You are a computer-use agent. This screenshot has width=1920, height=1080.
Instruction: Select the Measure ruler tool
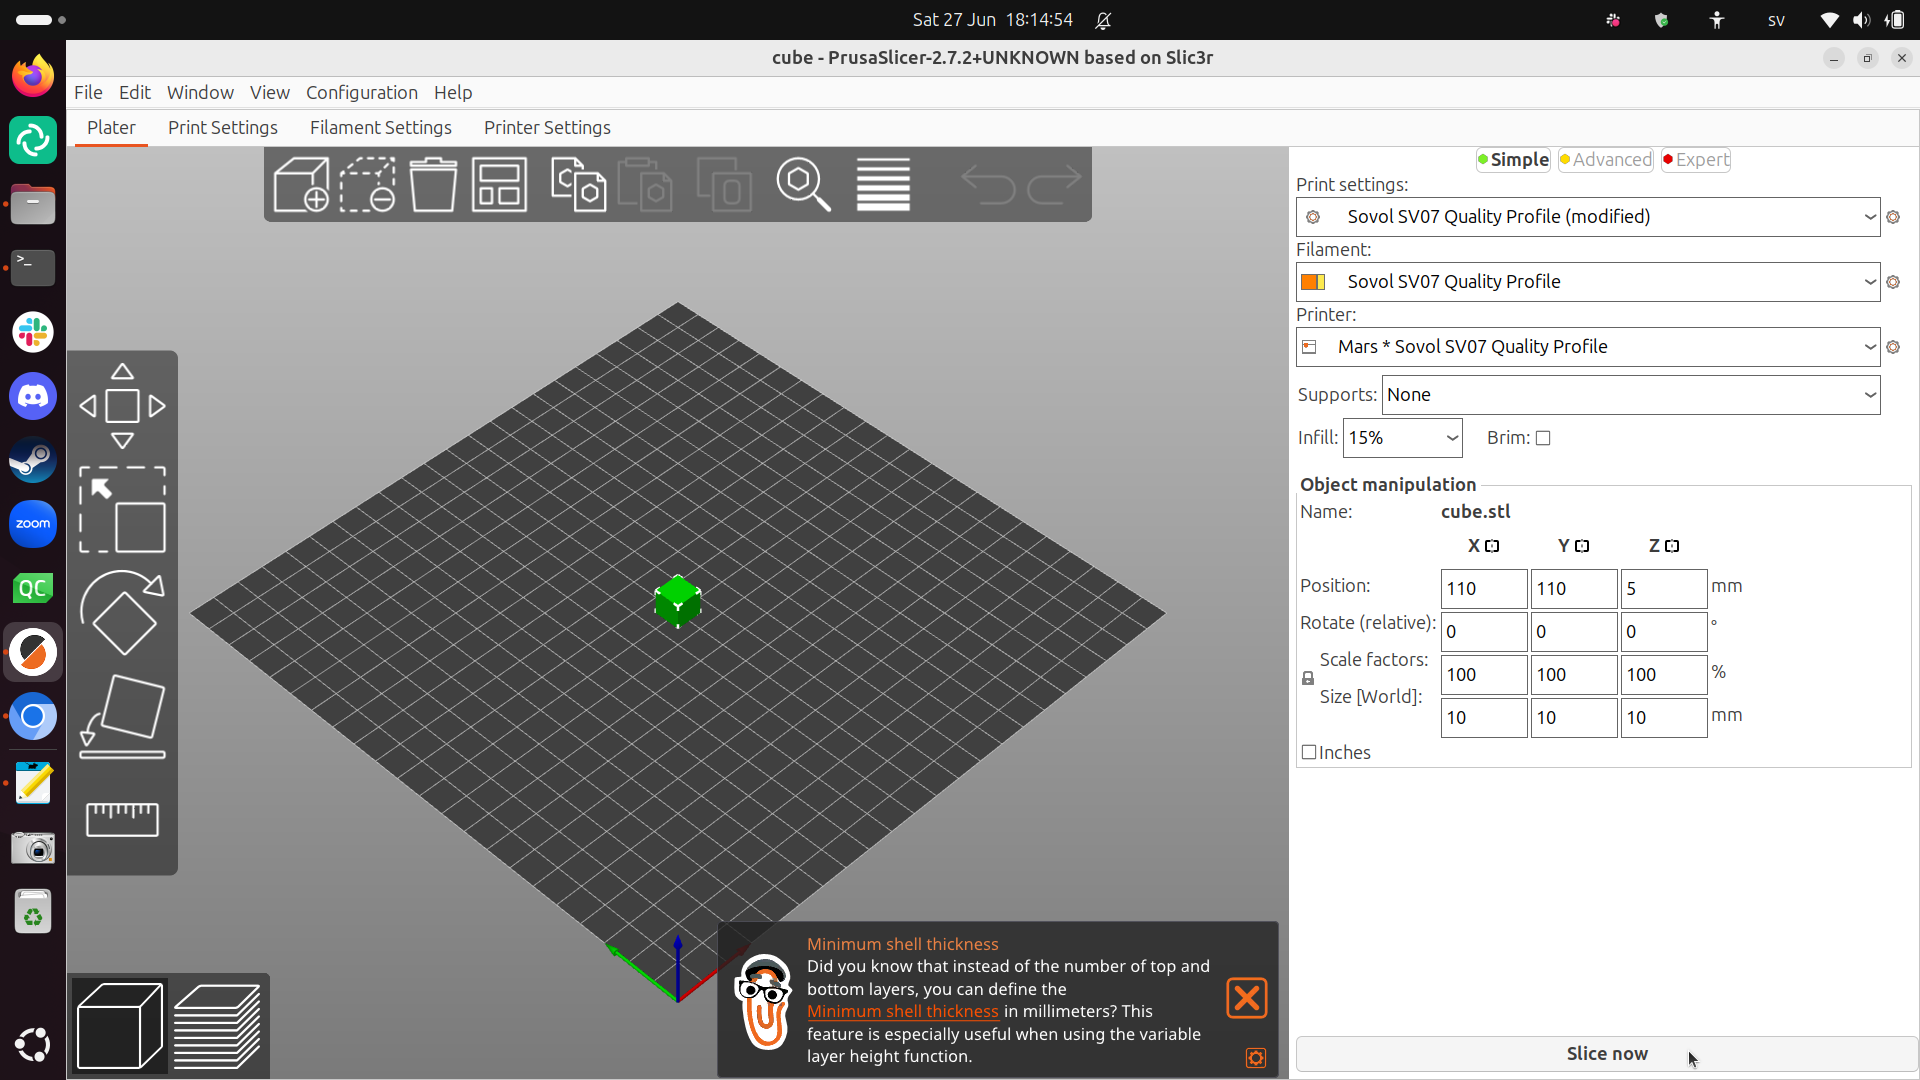pyautogui.click(x=122, y=819)
